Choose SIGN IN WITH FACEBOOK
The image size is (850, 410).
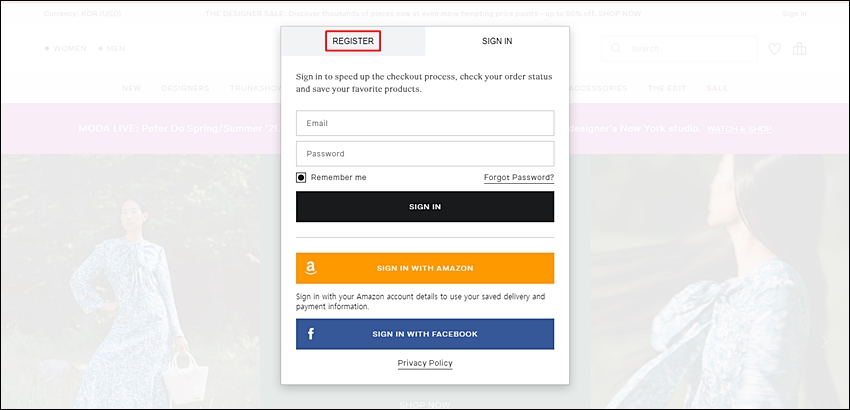click(x=425, y=334)
